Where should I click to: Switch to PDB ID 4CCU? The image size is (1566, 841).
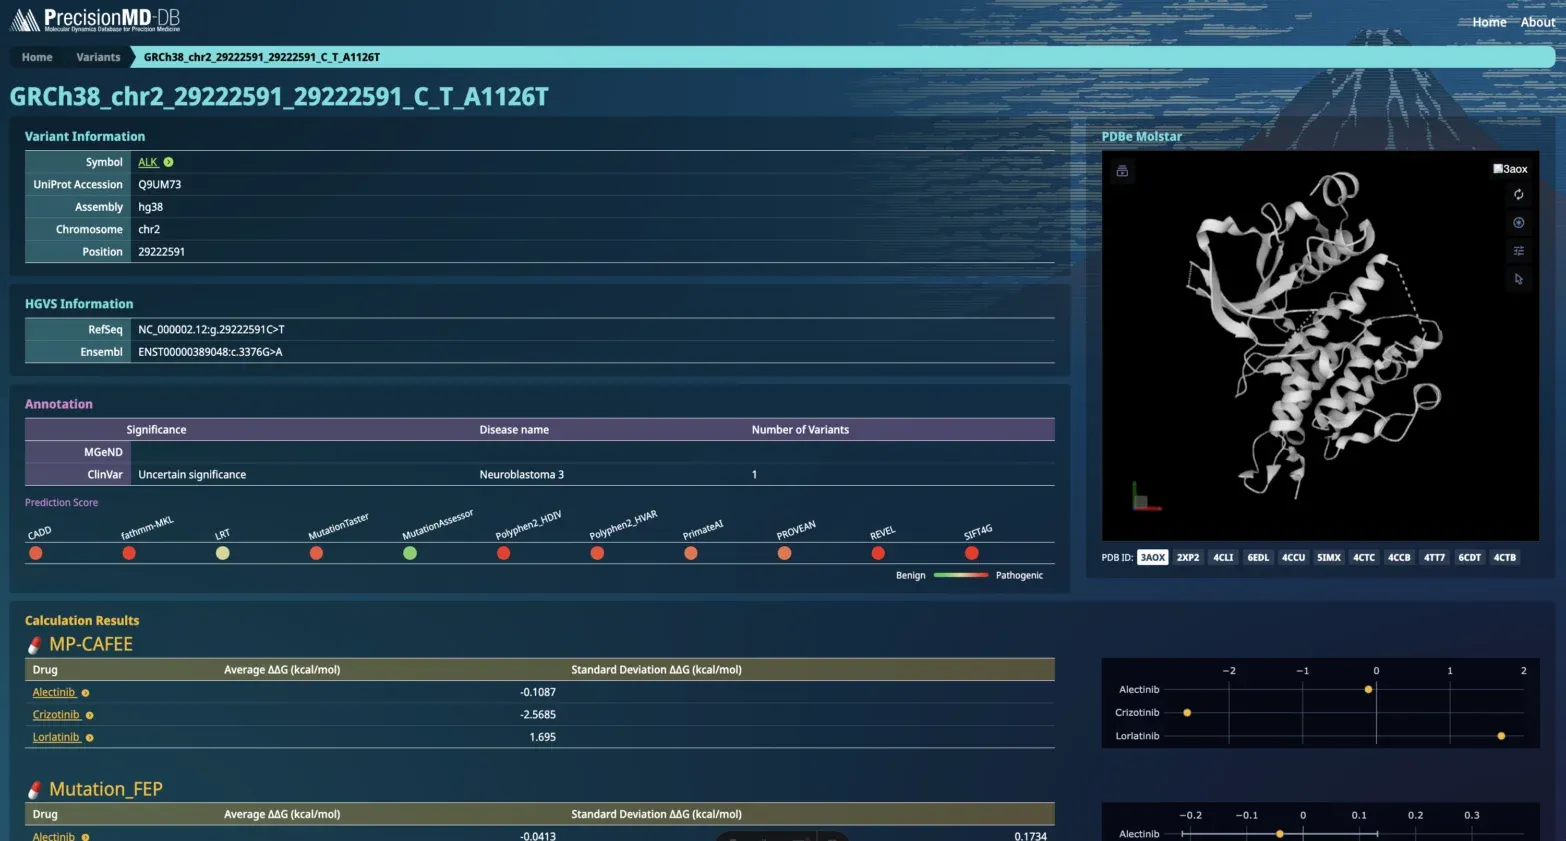point(1293,557)
